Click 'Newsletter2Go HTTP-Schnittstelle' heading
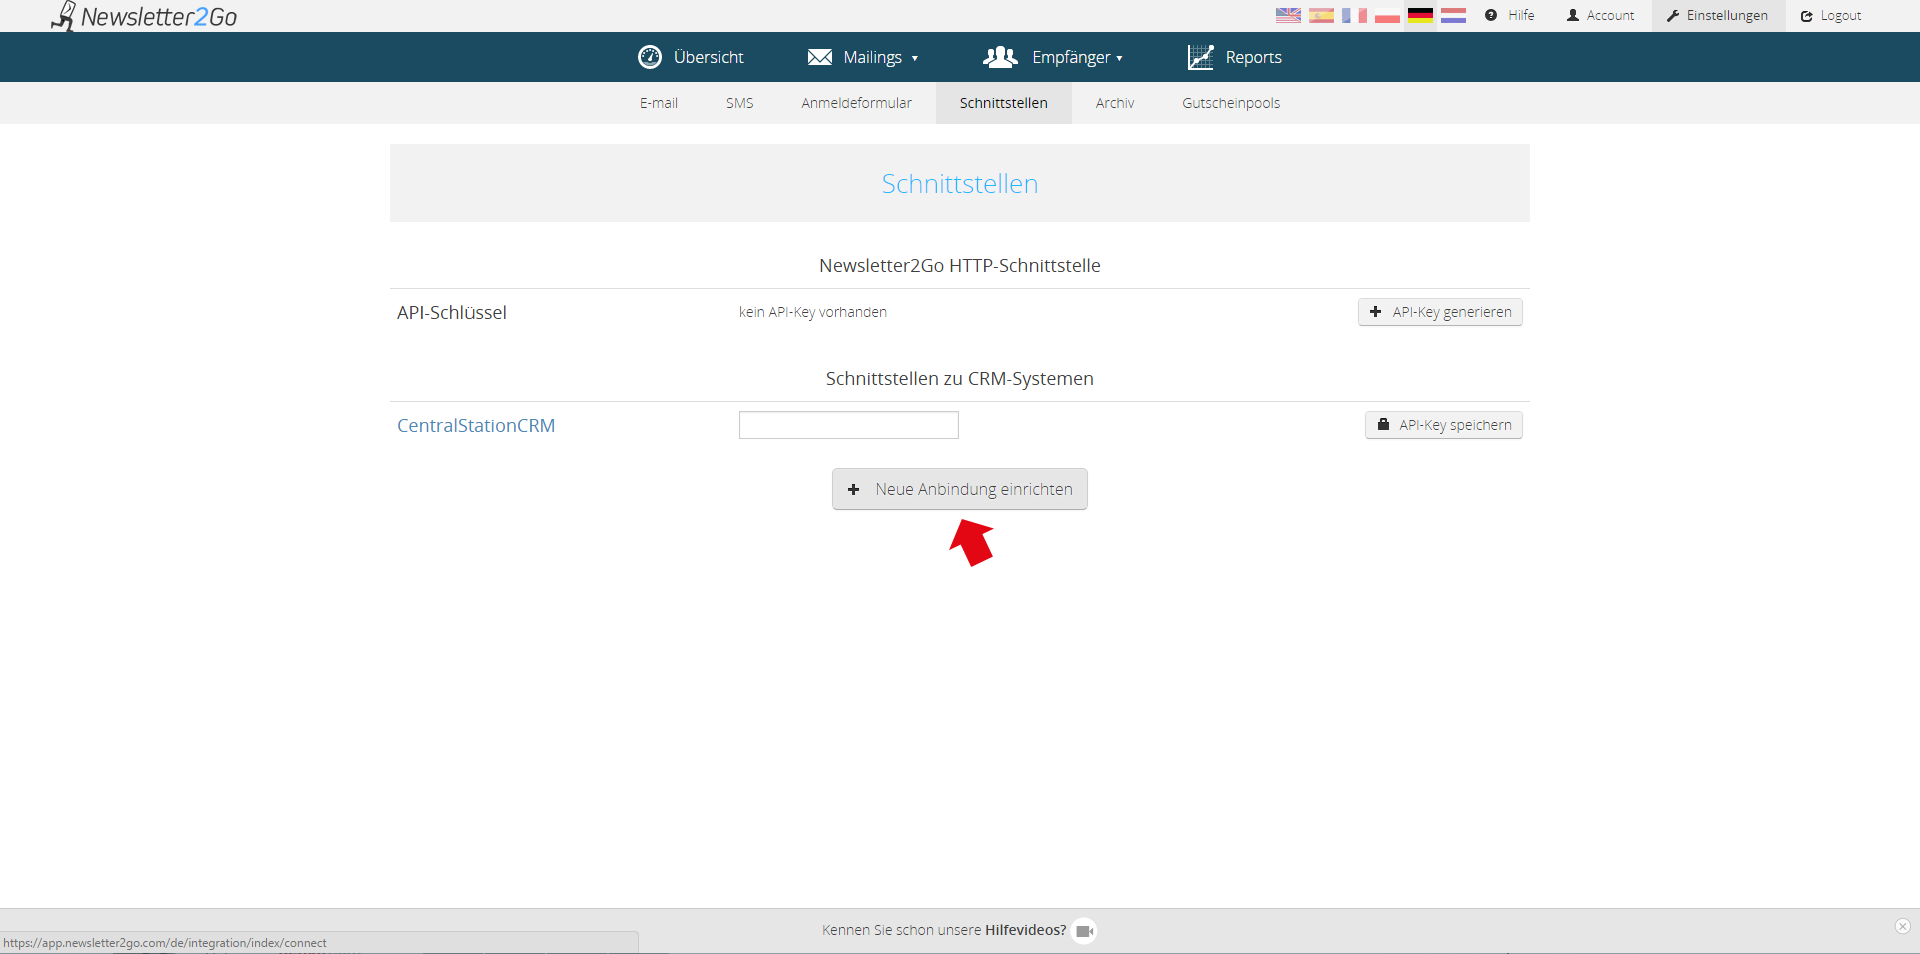Viewport: 1920px width, 954px height. [960, 265]
